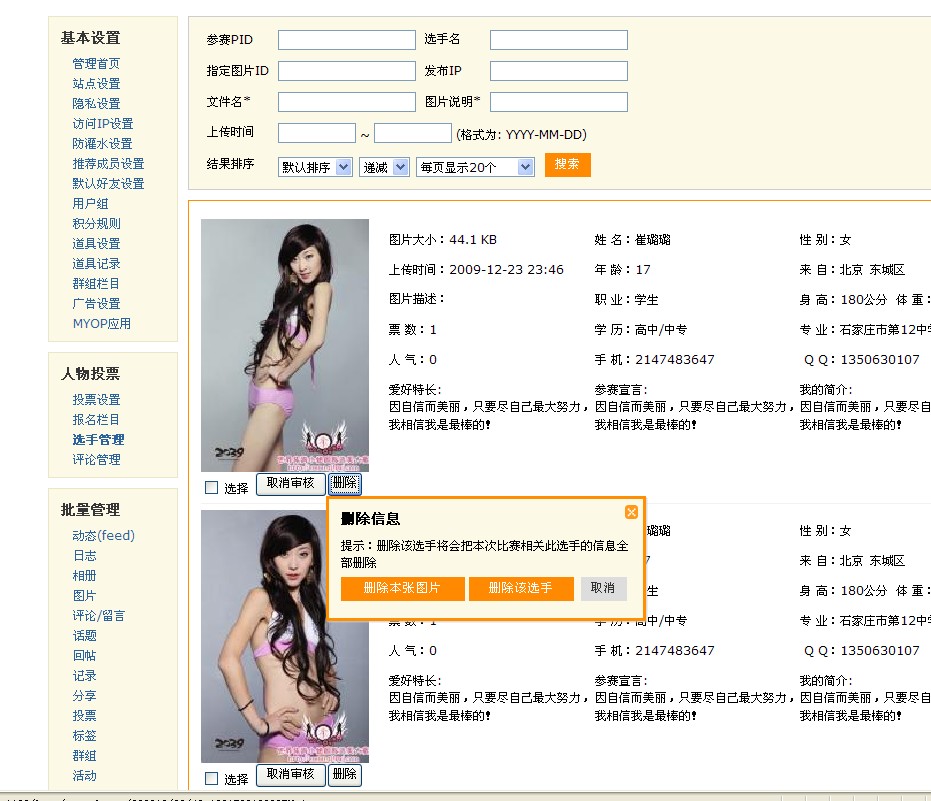Focus the 发布IP input field
Viewport: 931px width, 801px height.
pyautogui.click(x=559, y=71)
